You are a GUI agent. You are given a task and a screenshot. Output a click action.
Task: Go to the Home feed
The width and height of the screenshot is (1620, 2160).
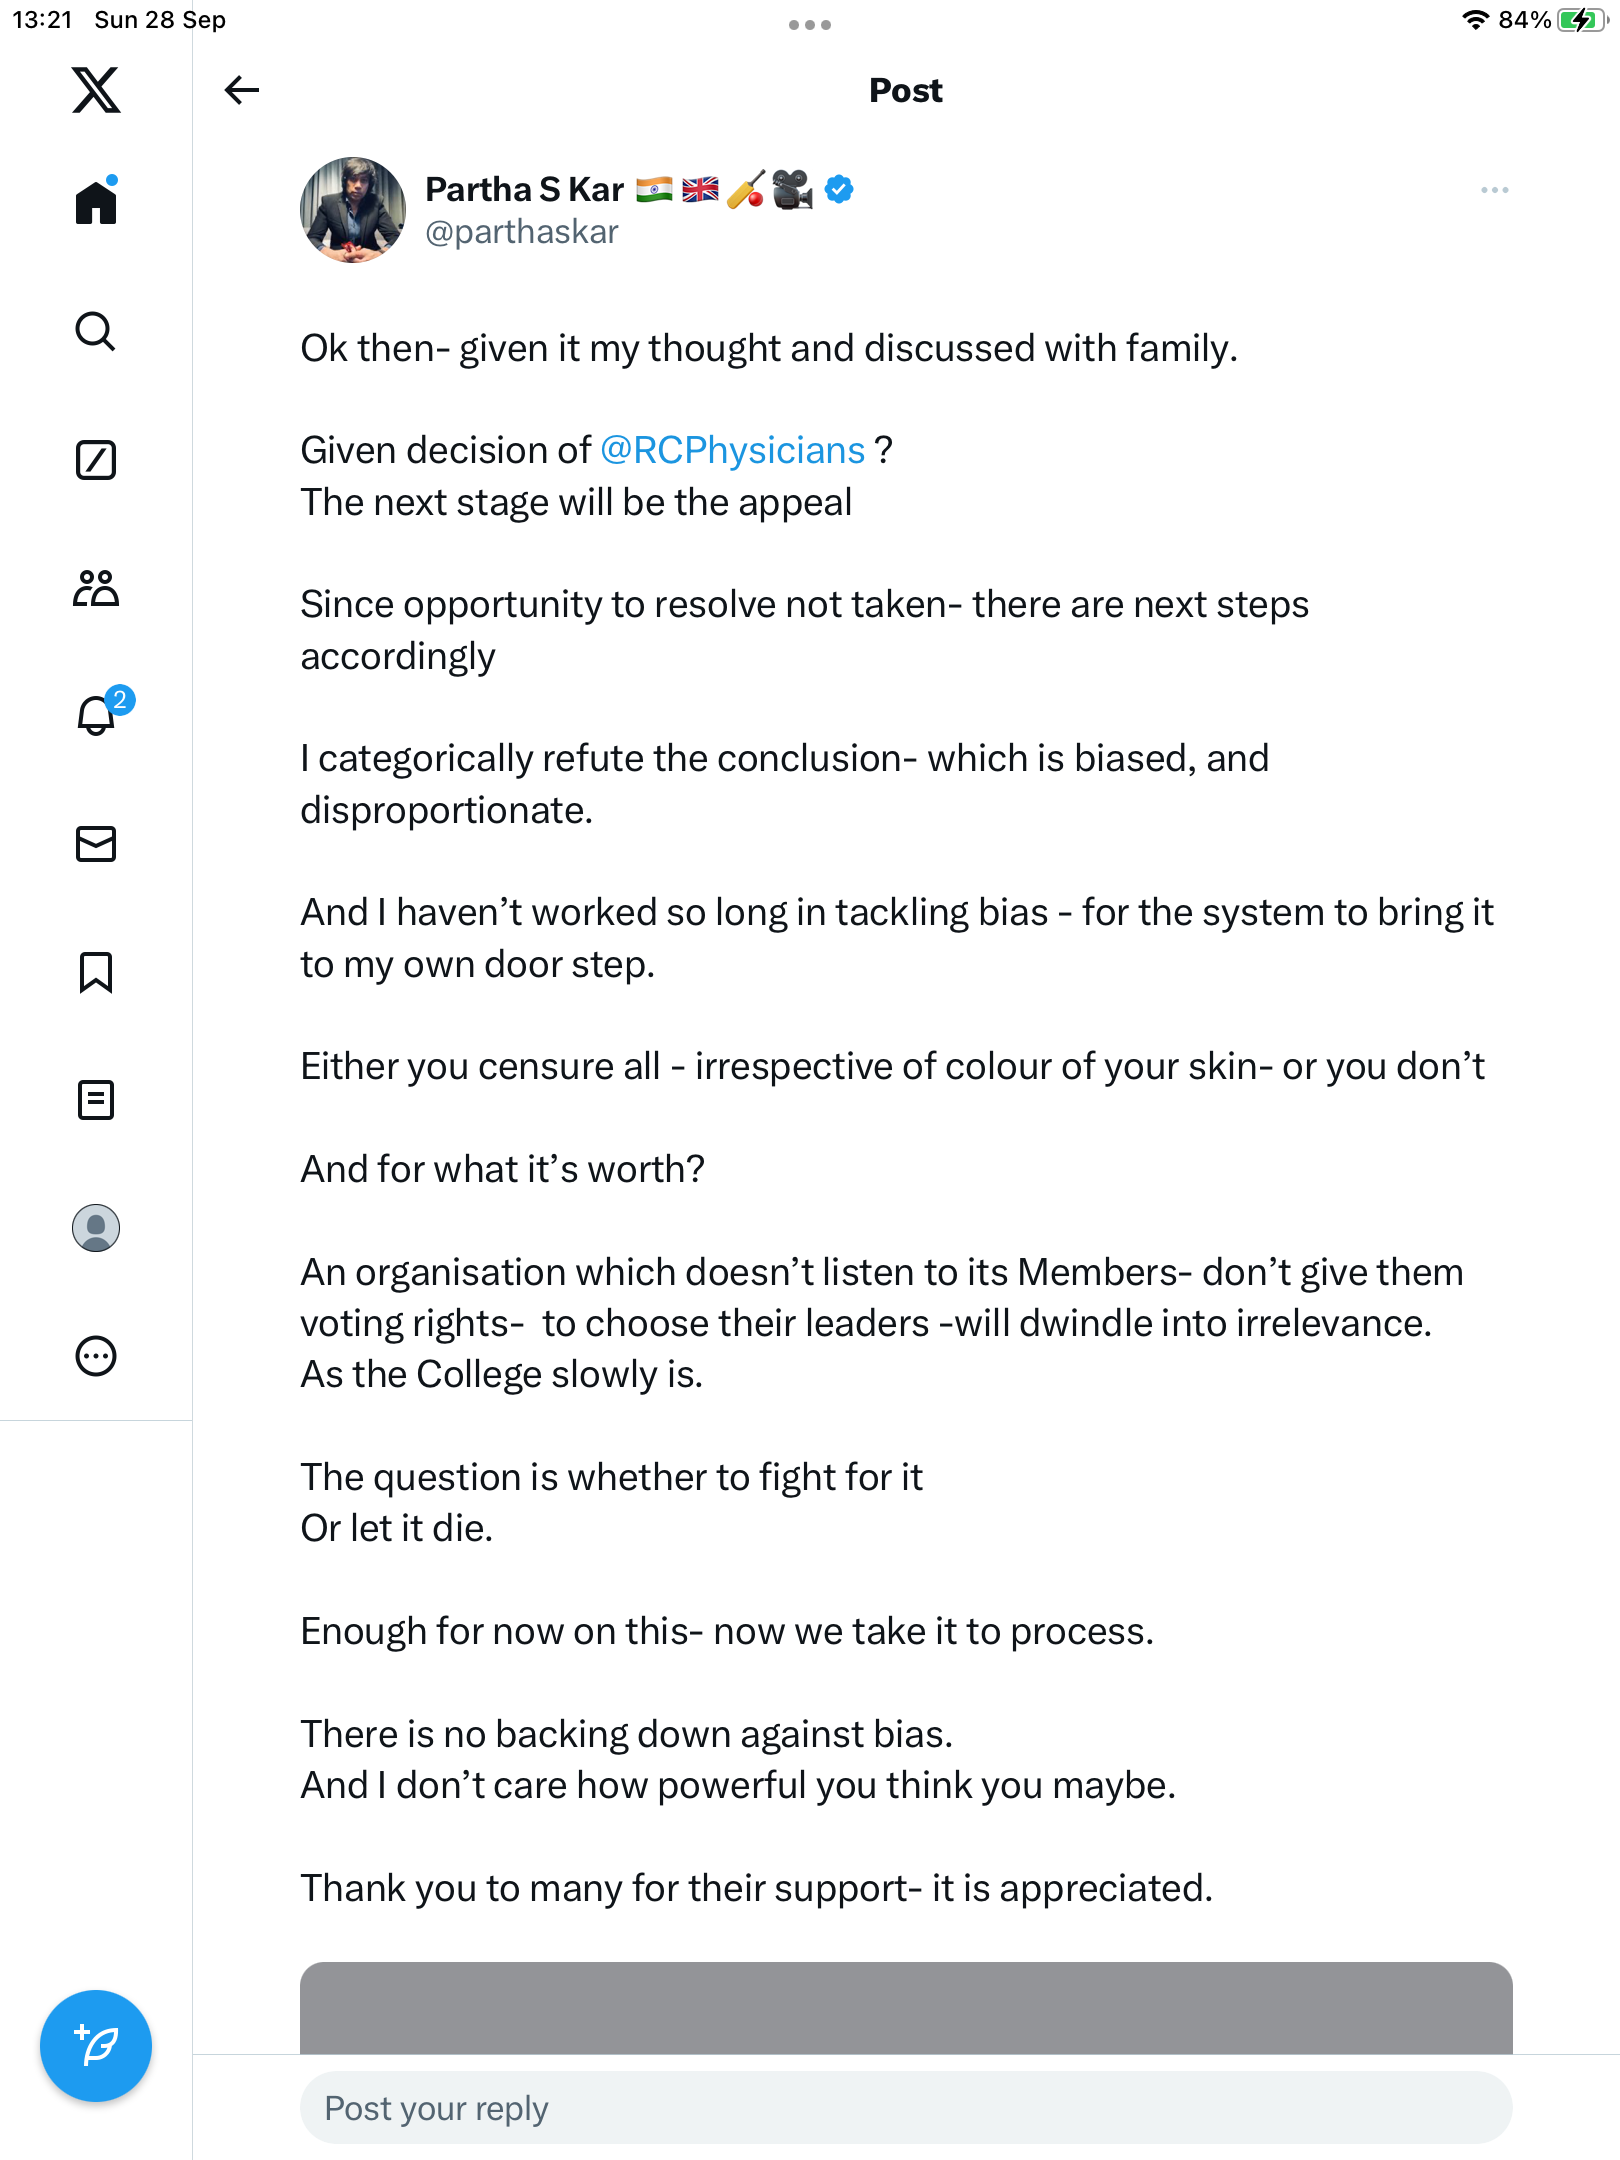[96, 203]
